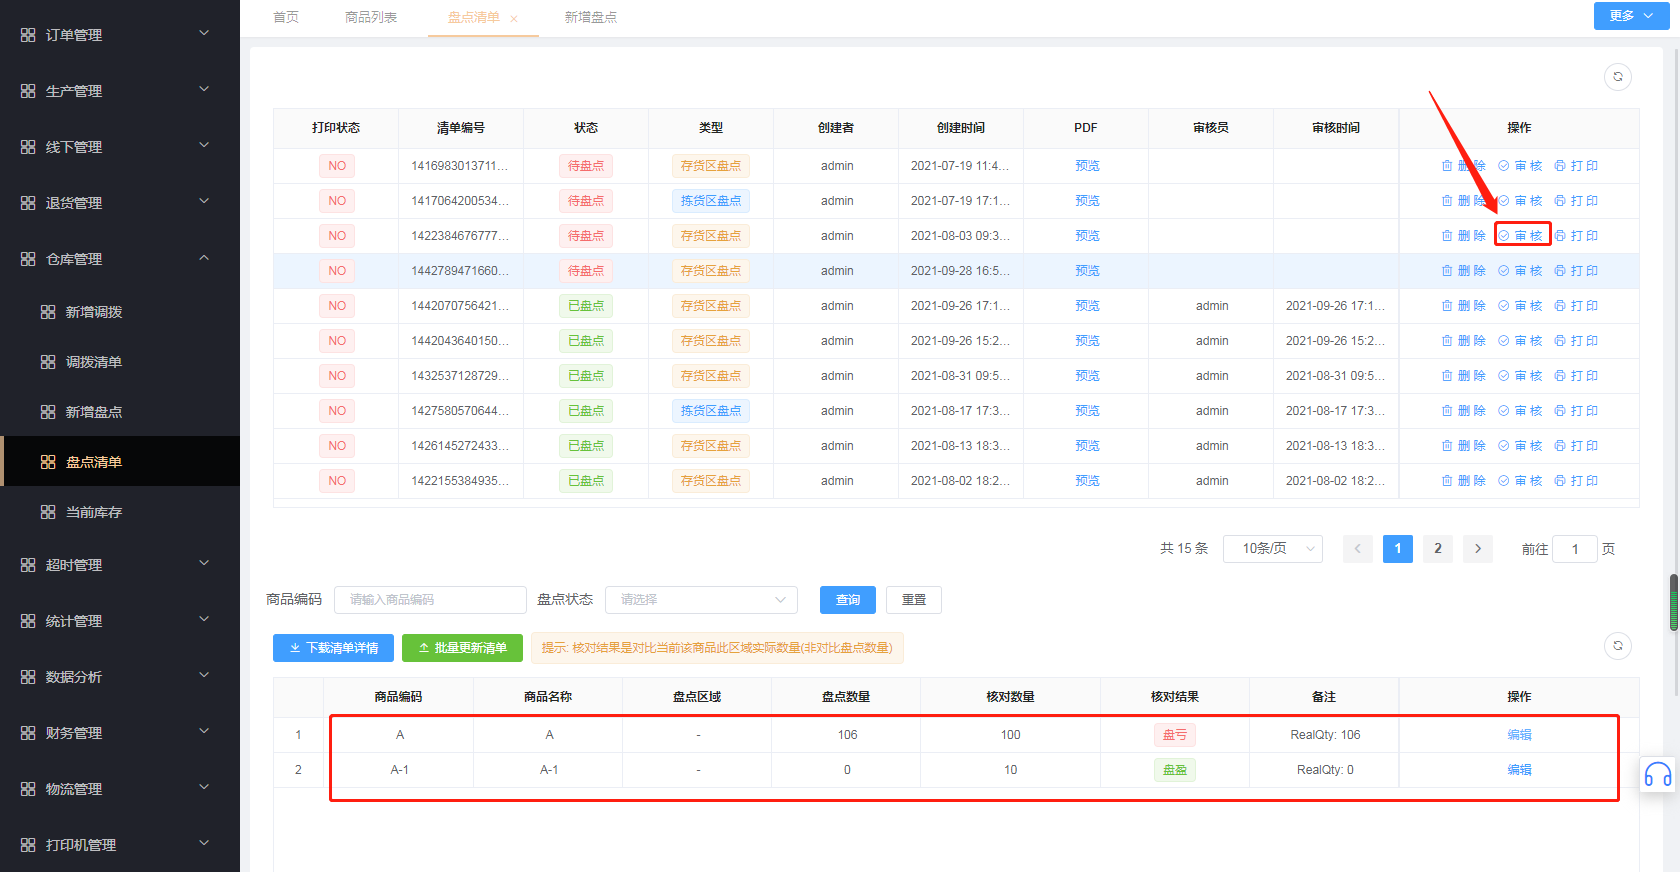
Task: Click 批量更新清单 button
Action: pyautogui.click(x=462, y=648)
